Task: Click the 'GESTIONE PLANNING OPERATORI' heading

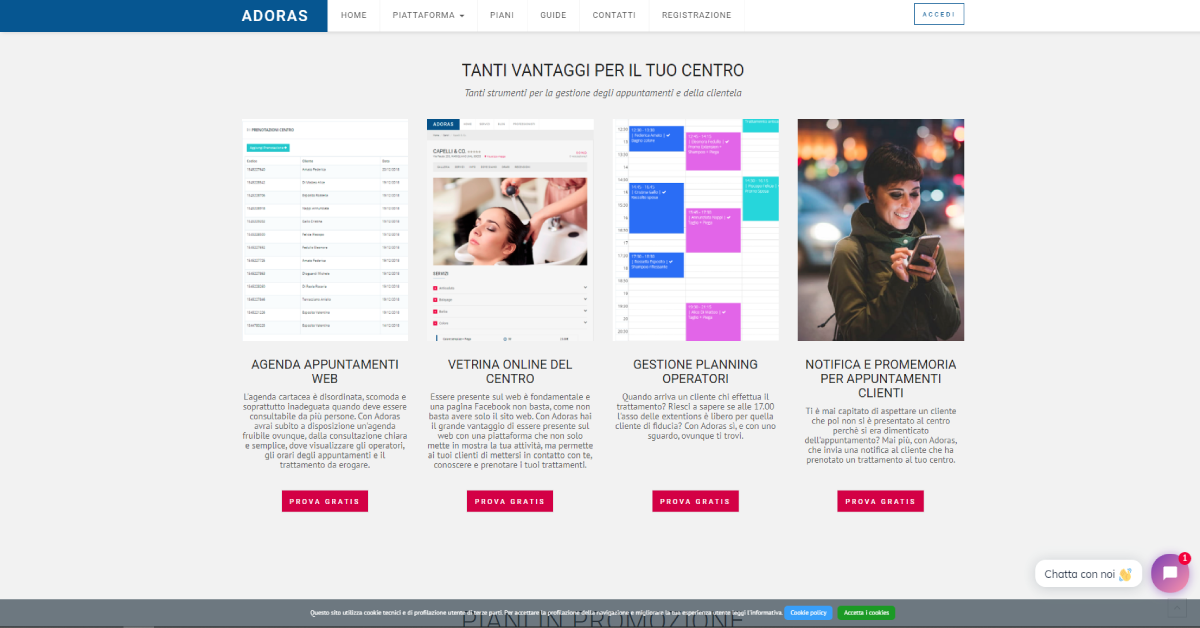Action: (695, 372)
